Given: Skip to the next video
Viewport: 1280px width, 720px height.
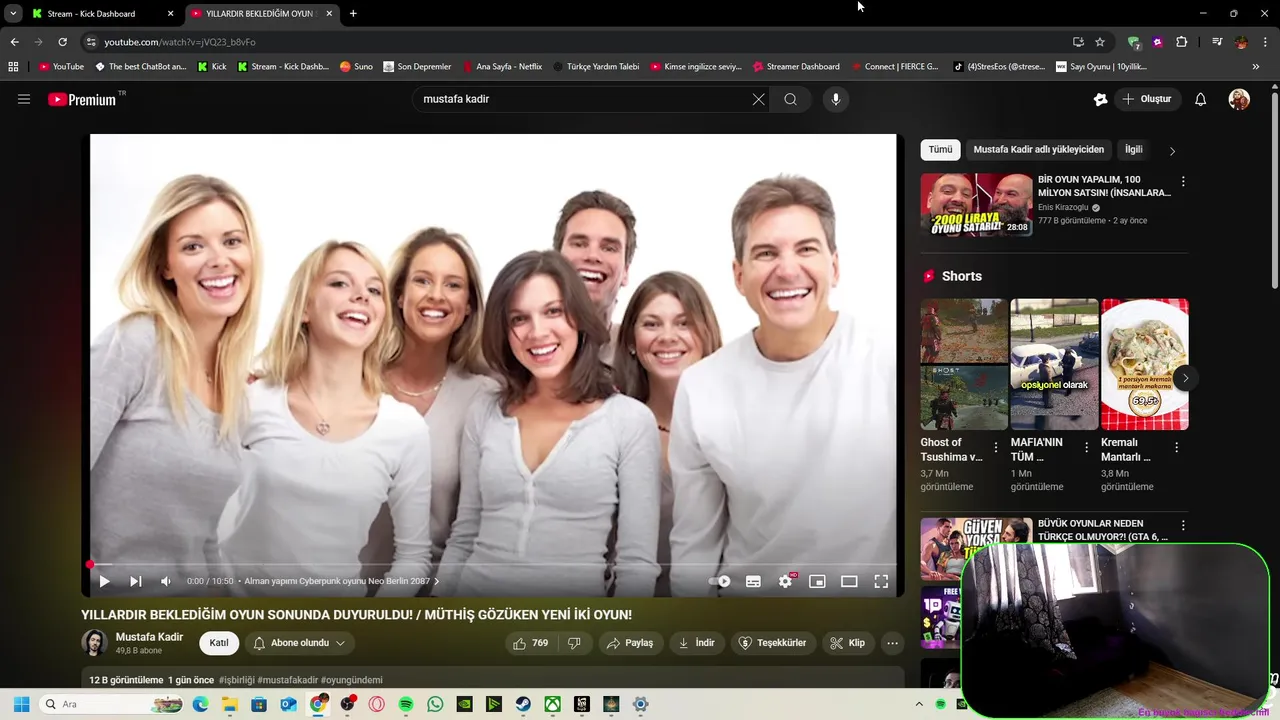Looking at the screenshot, I should (136, 581).
